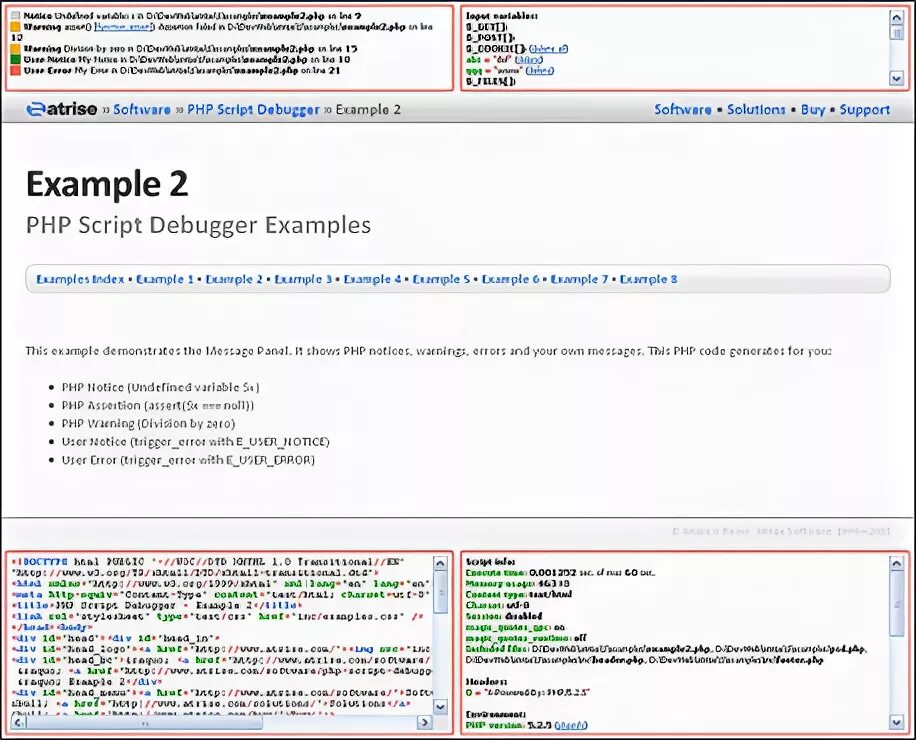Click "PHP Notice (Undefined variable $x)" bullet

(161, 387)
